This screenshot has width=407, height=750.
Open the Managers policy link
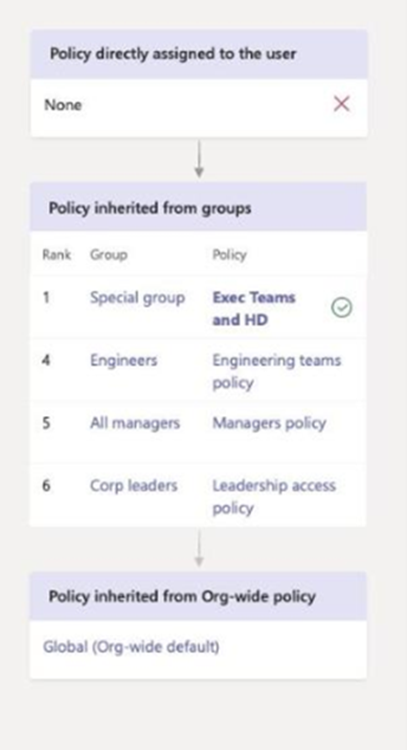pos(269,423)
